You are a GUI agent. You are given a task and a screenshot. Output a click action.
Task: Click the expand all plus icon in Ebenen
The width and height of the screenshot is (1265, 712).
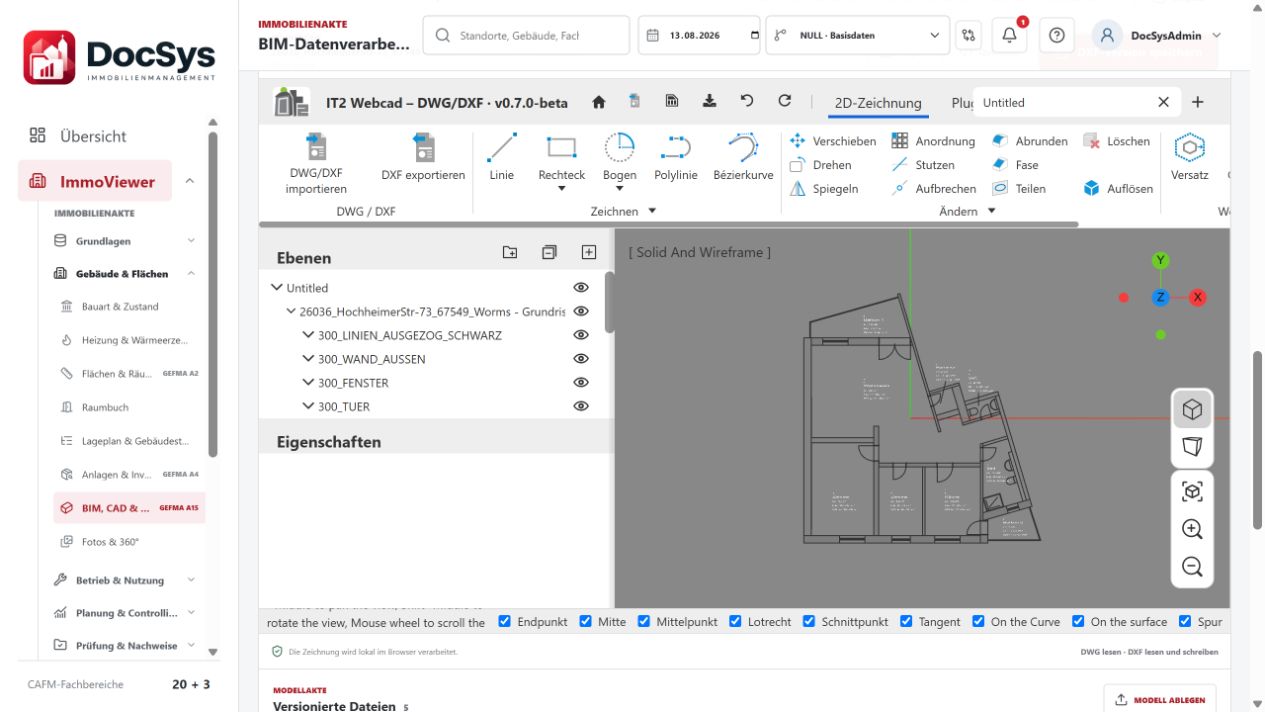click(588, 253)
